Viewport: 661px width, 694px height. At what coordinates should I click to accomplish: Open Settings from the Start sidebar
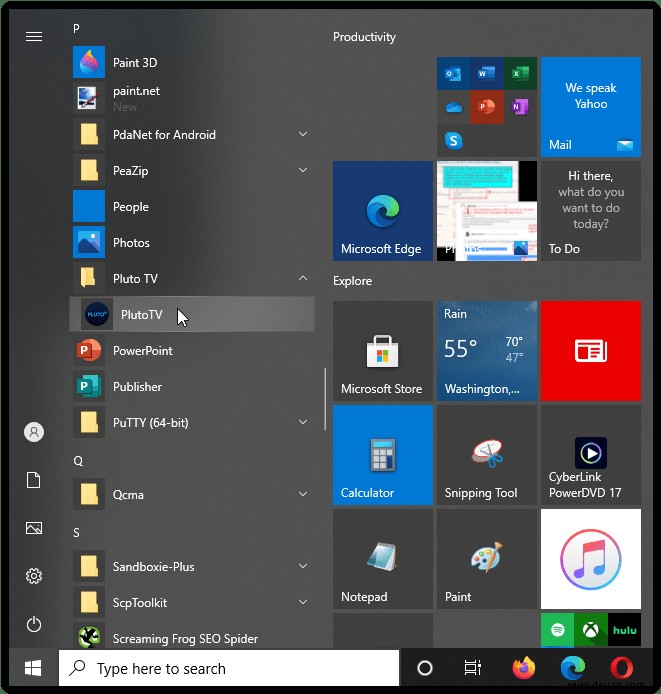pos(34,576)
